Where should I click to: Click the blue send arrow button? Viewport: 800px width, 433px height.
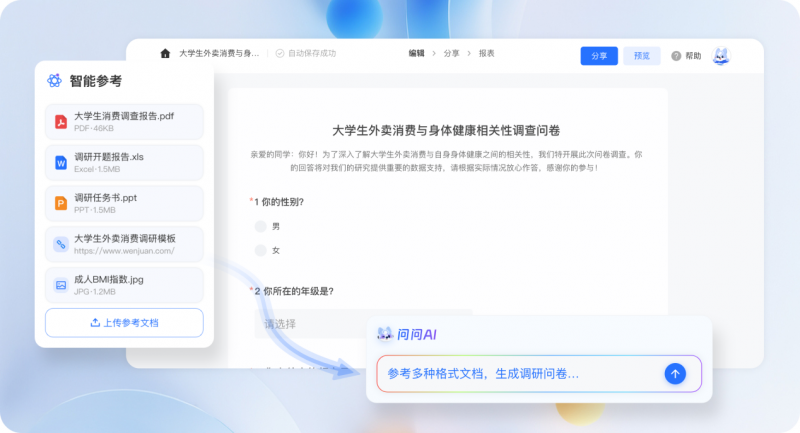675,373
